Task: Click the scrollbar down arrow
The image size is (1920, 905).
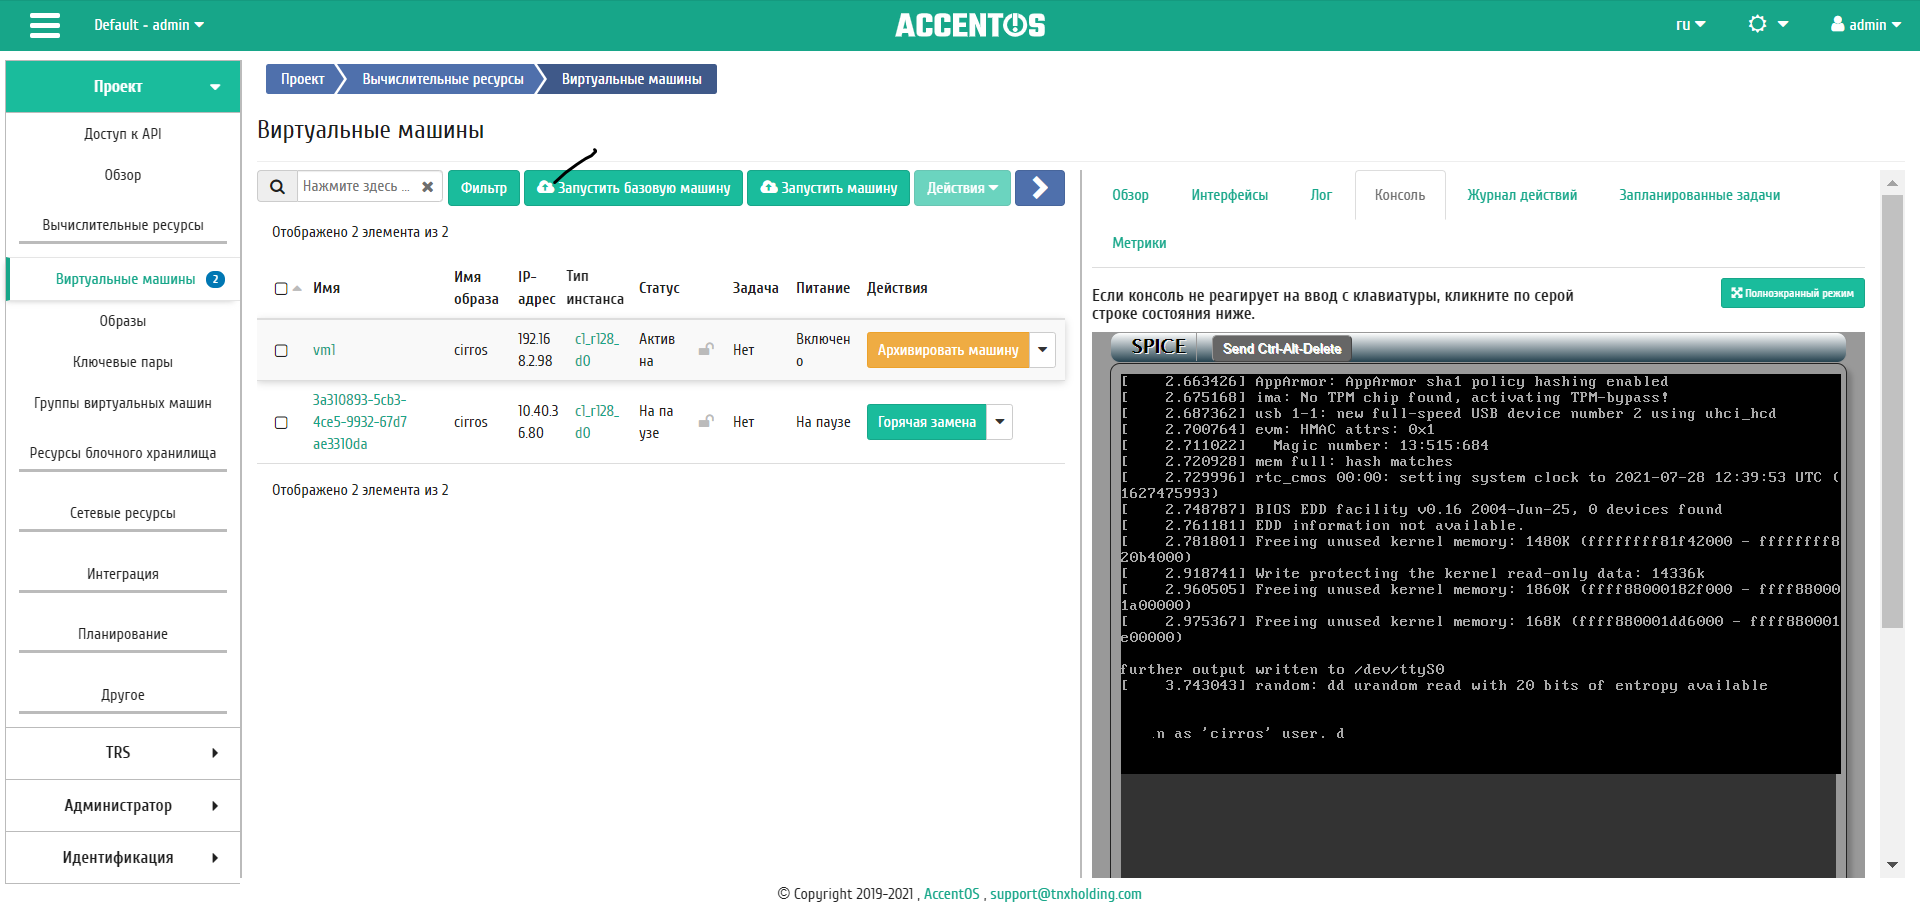Action: (x=1892, y=865)
